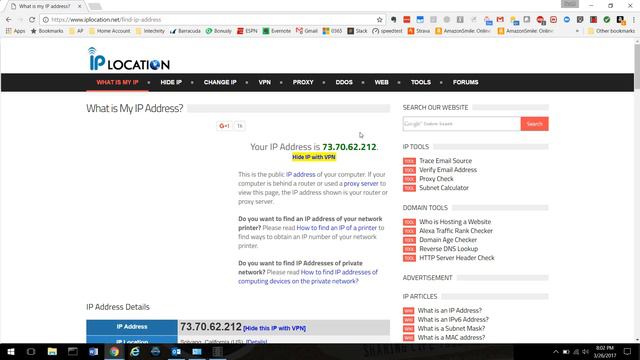View site information icon in address bar
The image size is (640, 360).
[x=46, y=20]
